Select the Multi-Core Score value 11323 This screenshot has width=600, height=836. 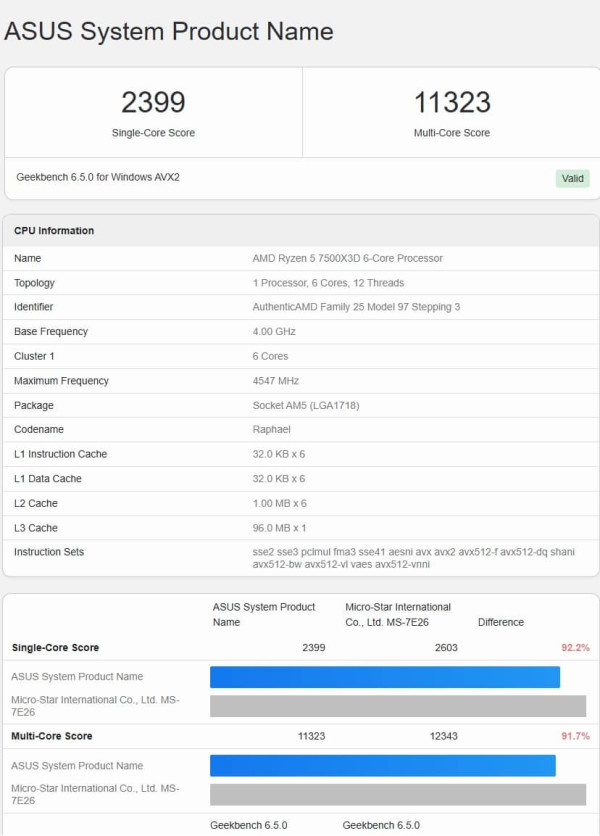pos(449,102)
